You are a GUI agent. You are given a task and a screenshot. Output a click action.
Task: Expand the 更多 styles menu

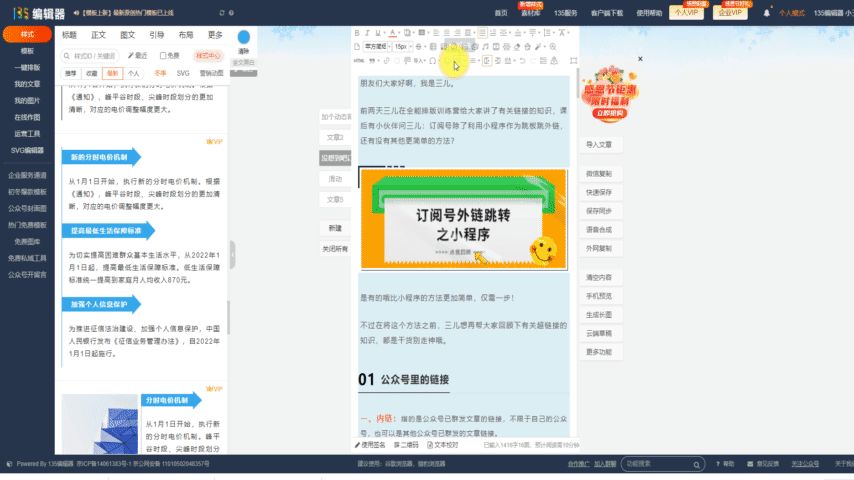click(215, 35)
